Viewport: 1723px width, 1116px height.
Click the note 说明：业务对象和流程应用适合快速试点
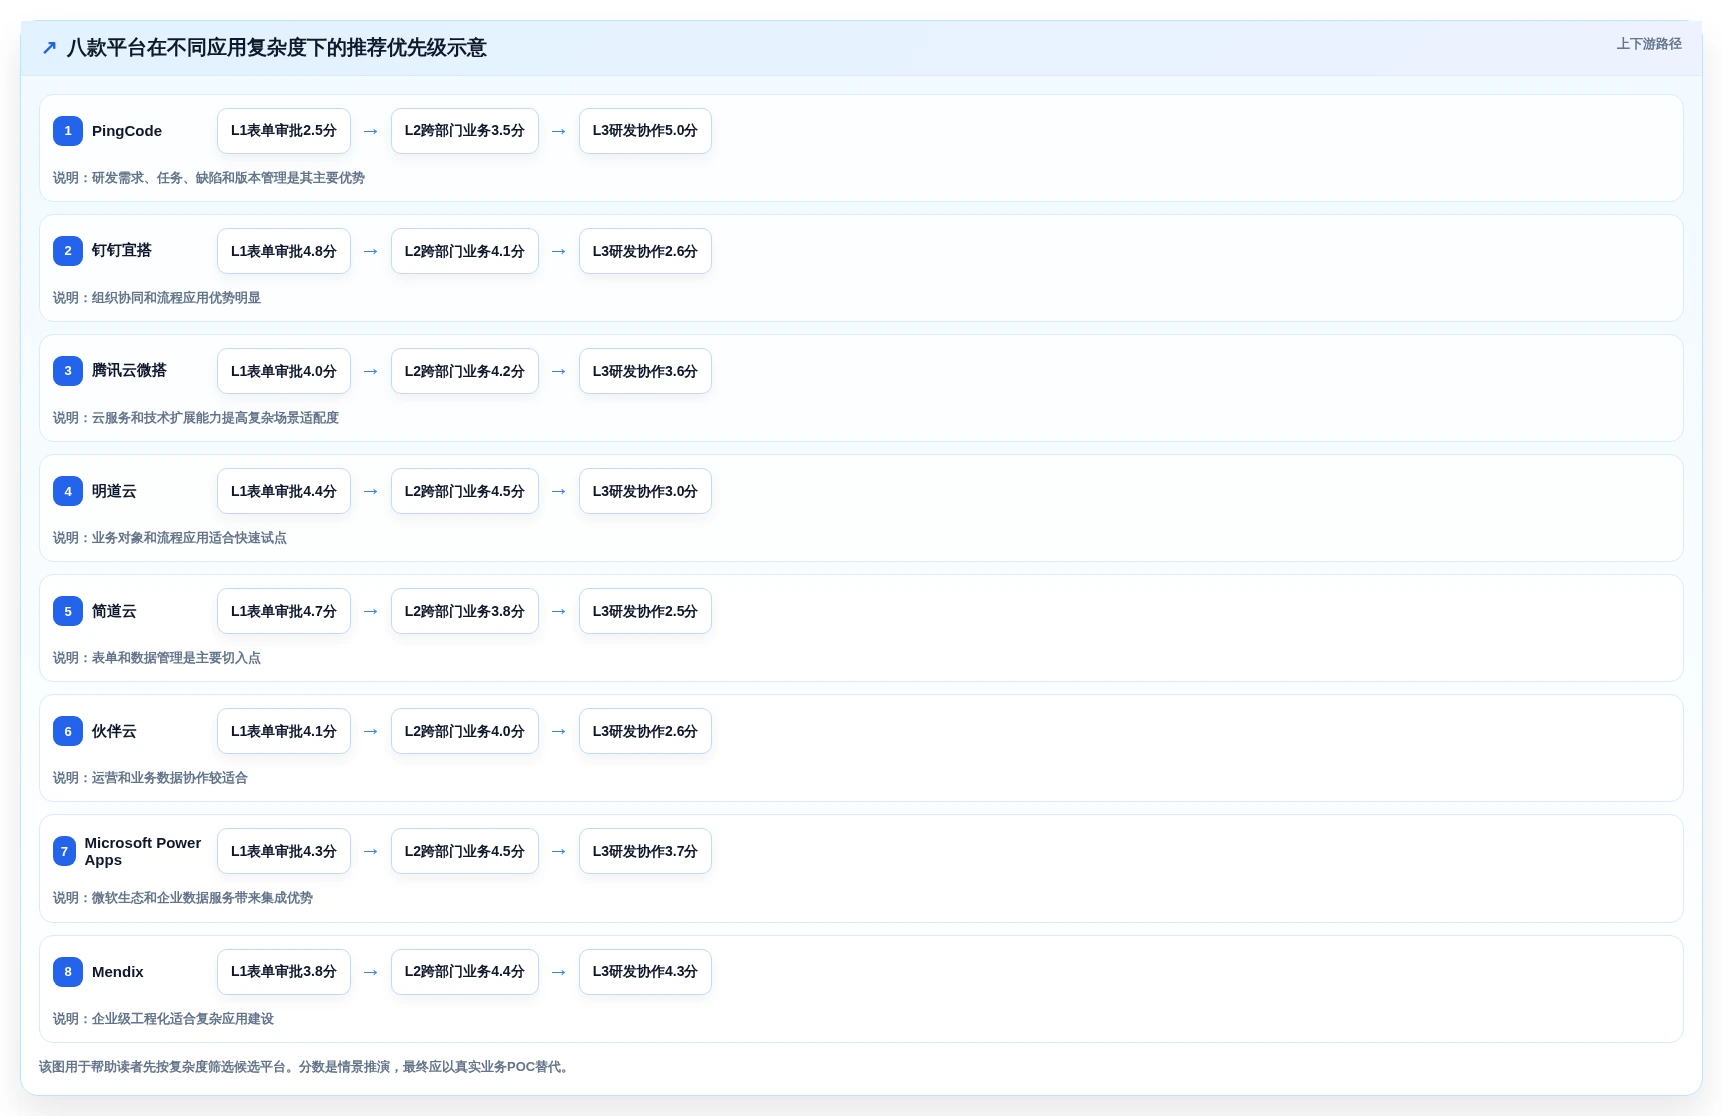[170, 538]
